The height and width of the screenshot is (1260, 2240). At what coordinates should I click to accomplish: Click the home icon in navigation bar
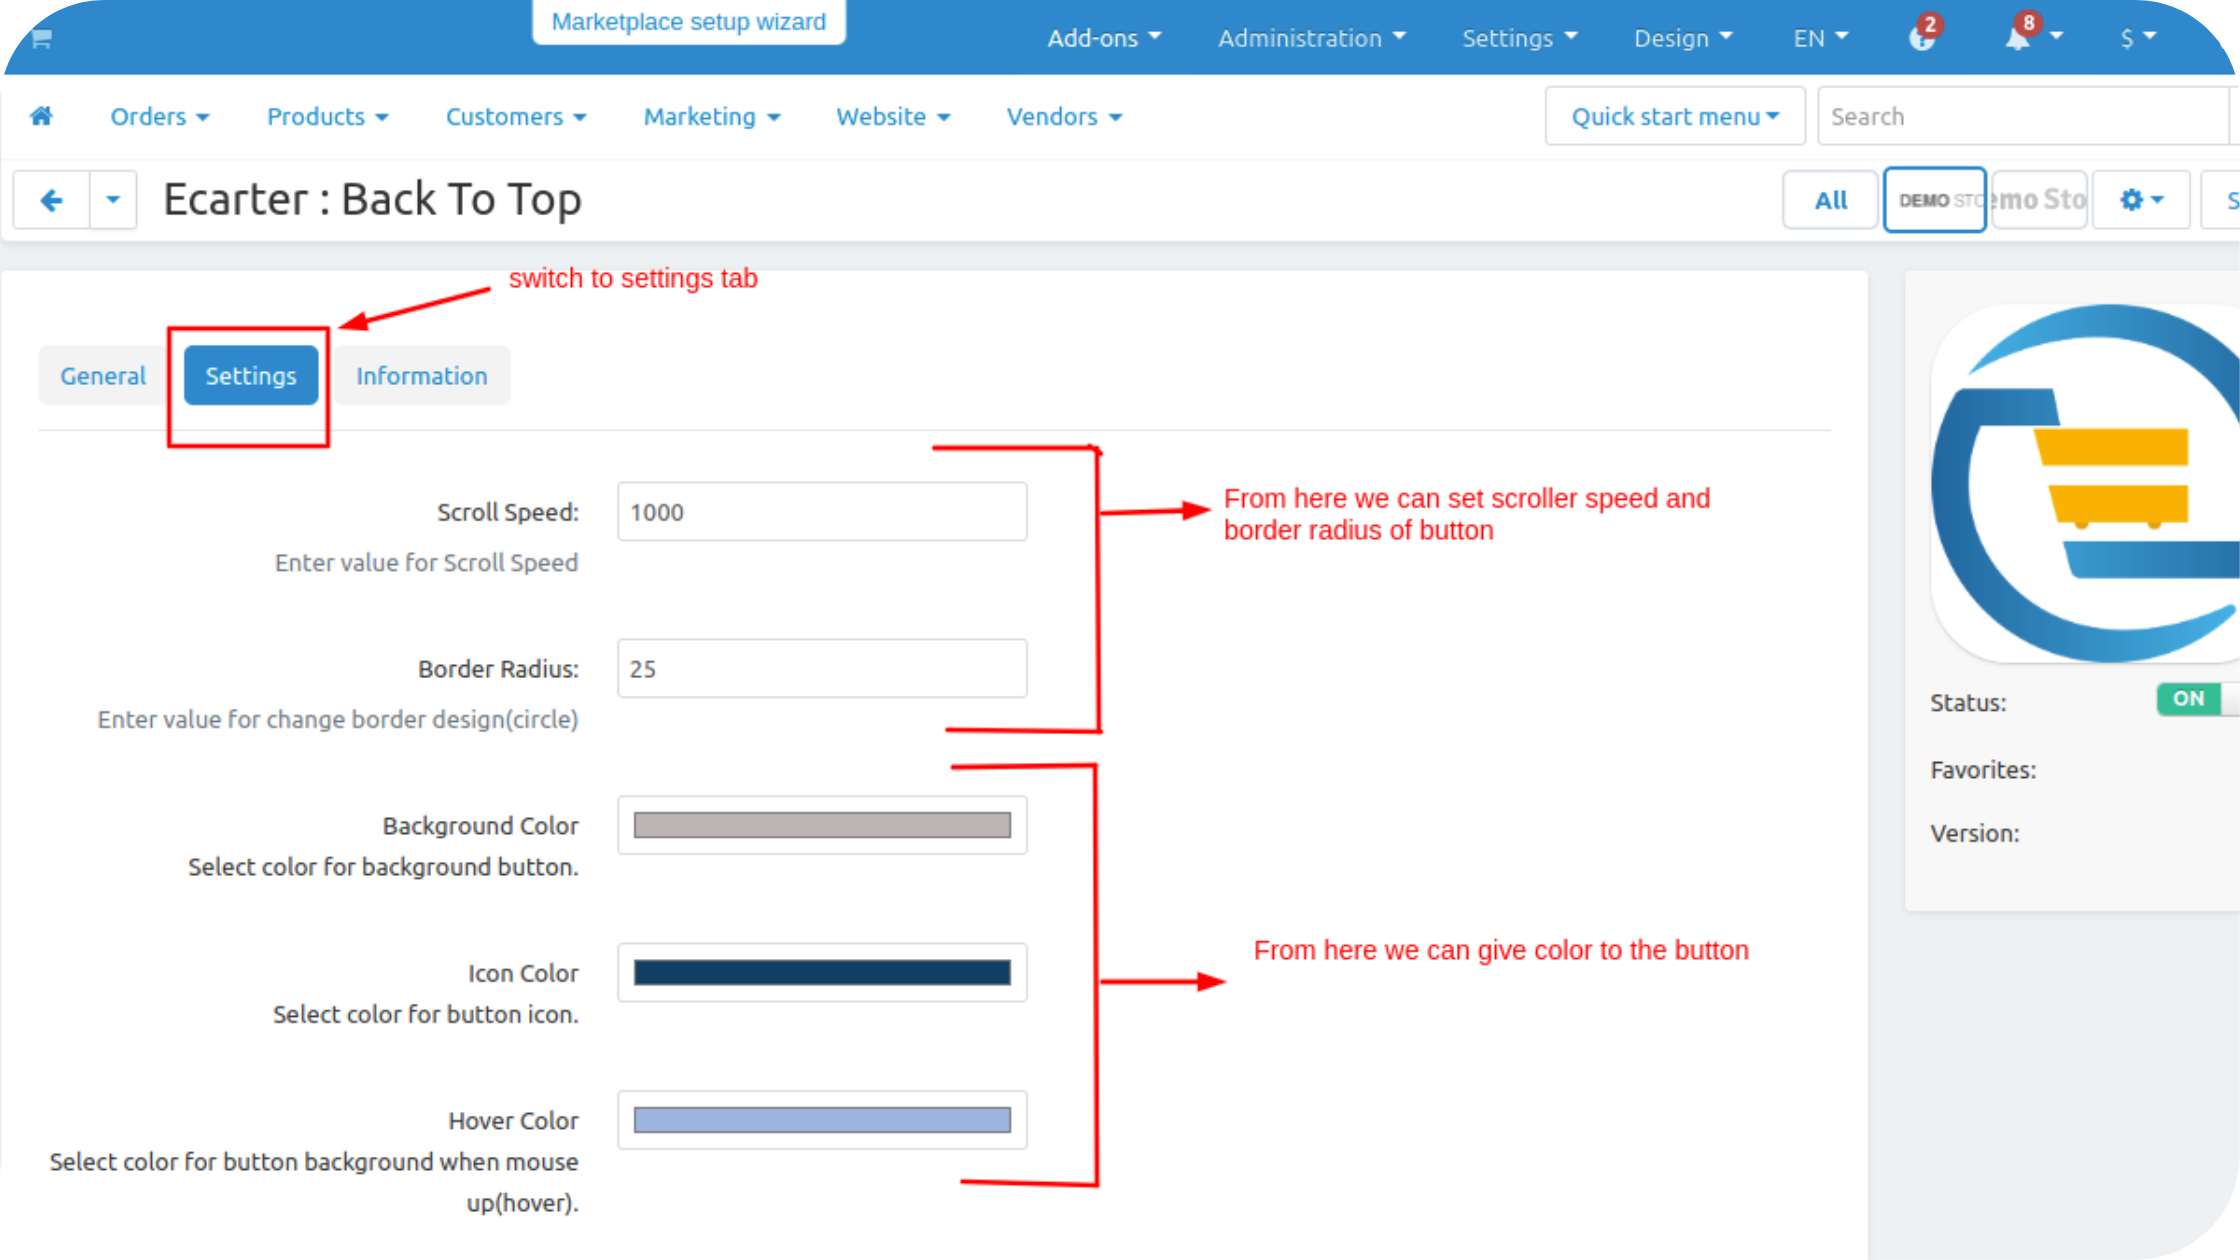tap(41, 116)
